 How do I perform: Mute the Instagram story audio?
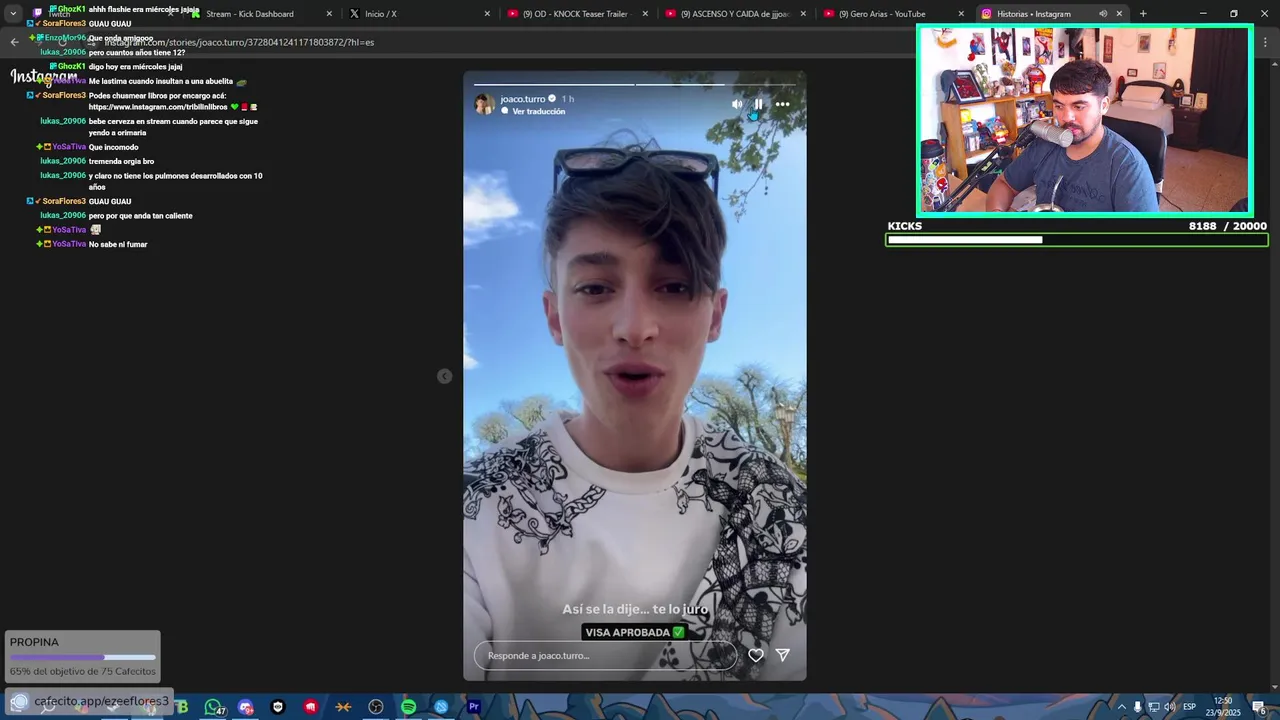coord(737,104)
